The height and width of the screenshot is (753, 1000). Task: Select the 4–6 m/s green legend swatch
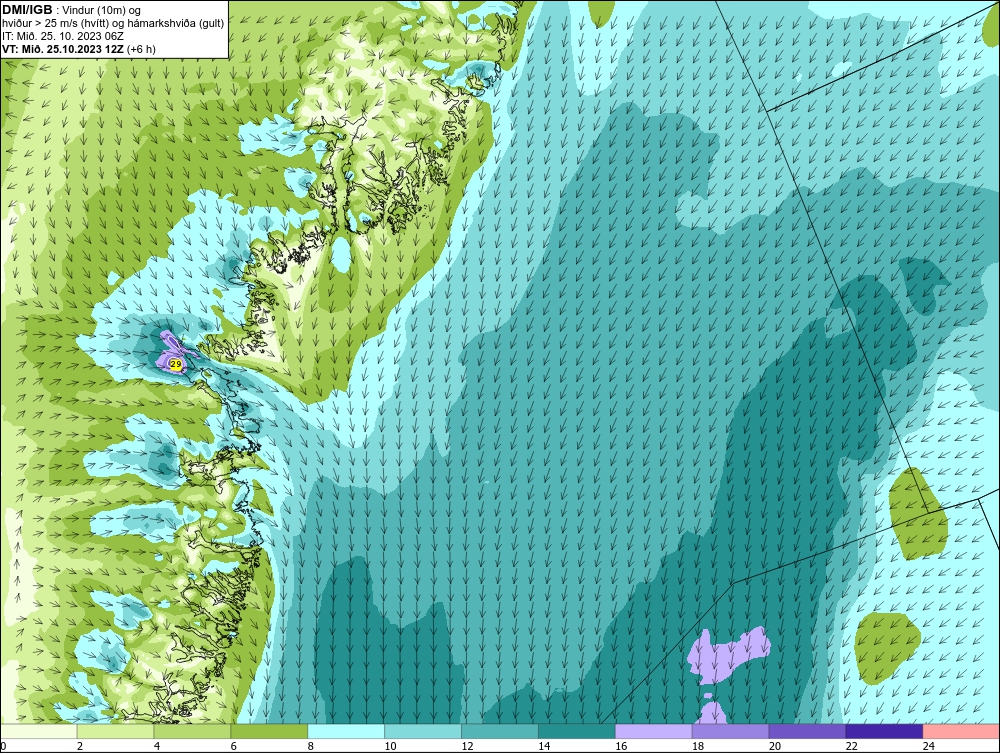click(192, 731)
